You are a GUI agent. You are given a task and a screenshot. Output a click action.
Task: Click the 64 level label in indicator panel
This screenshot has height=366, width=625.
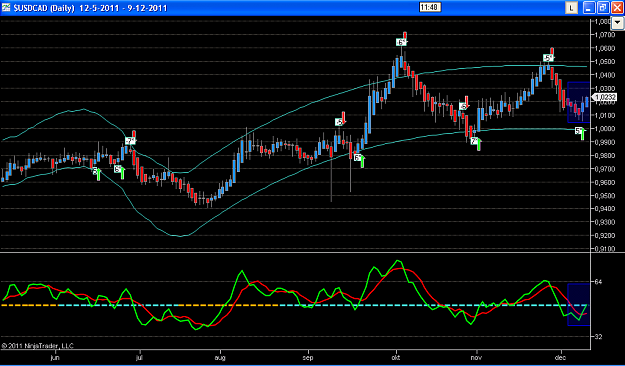click(x=598, y=282)
